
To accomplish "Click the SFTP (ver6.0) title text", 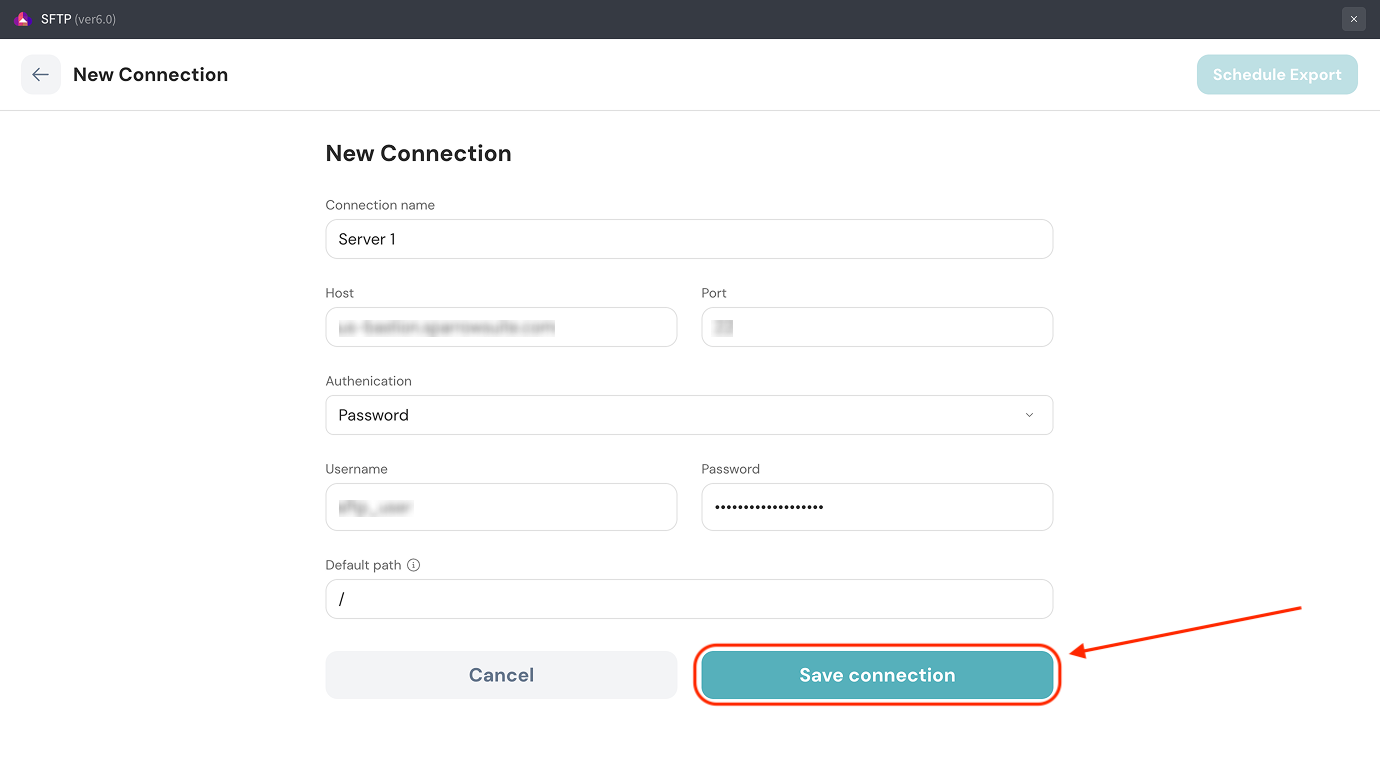I will click(78, 19).
